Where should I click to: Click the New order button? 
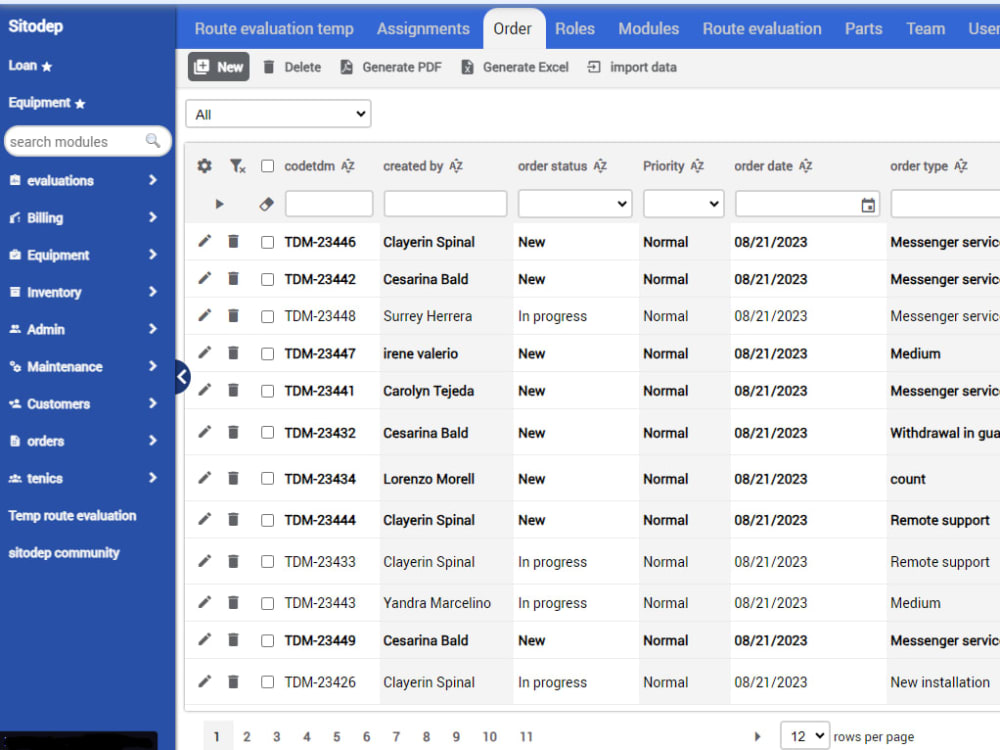pyautogui.click(x=219, y=67)
